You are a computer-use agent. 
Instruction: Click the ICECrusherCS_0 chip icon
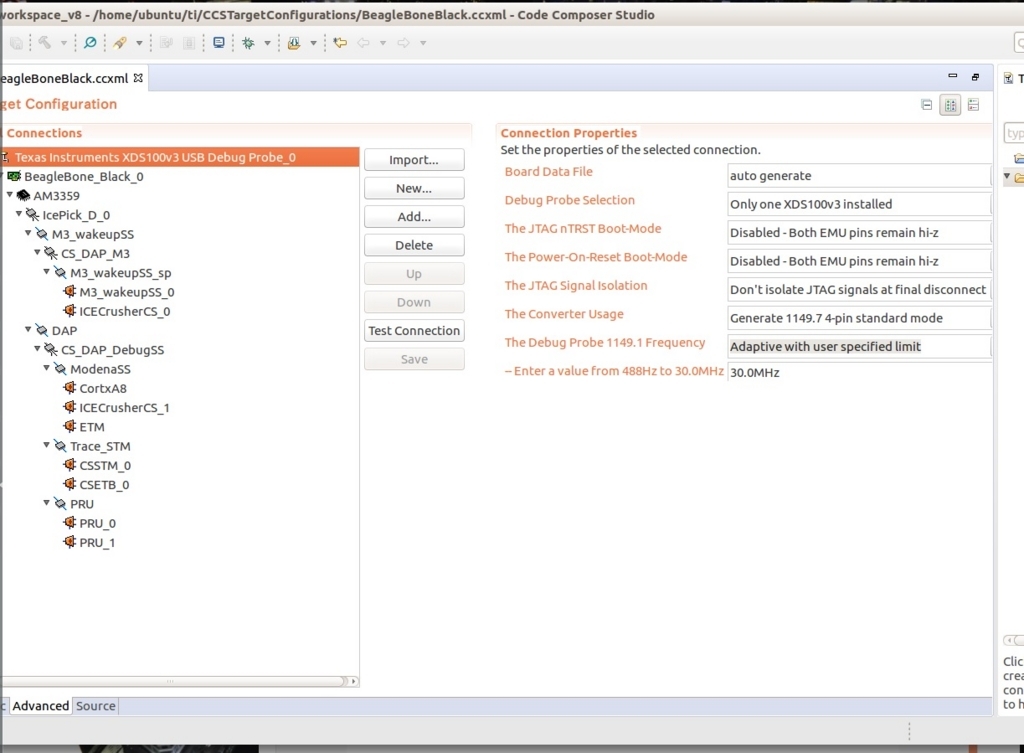point(70,310)
